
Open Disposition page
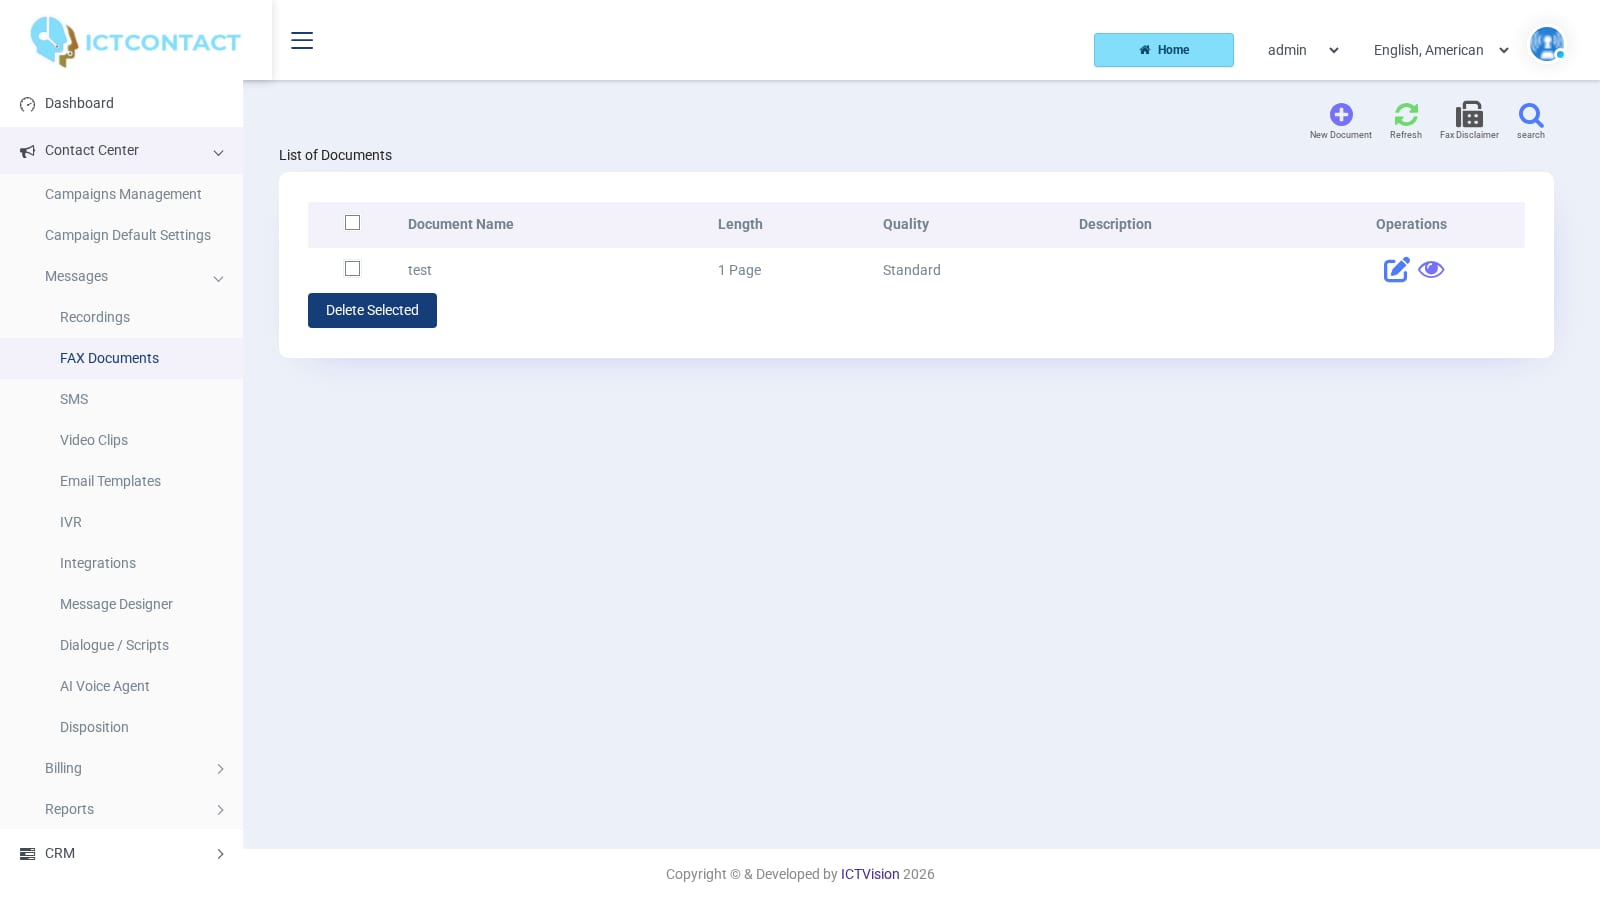pos(94,727)
